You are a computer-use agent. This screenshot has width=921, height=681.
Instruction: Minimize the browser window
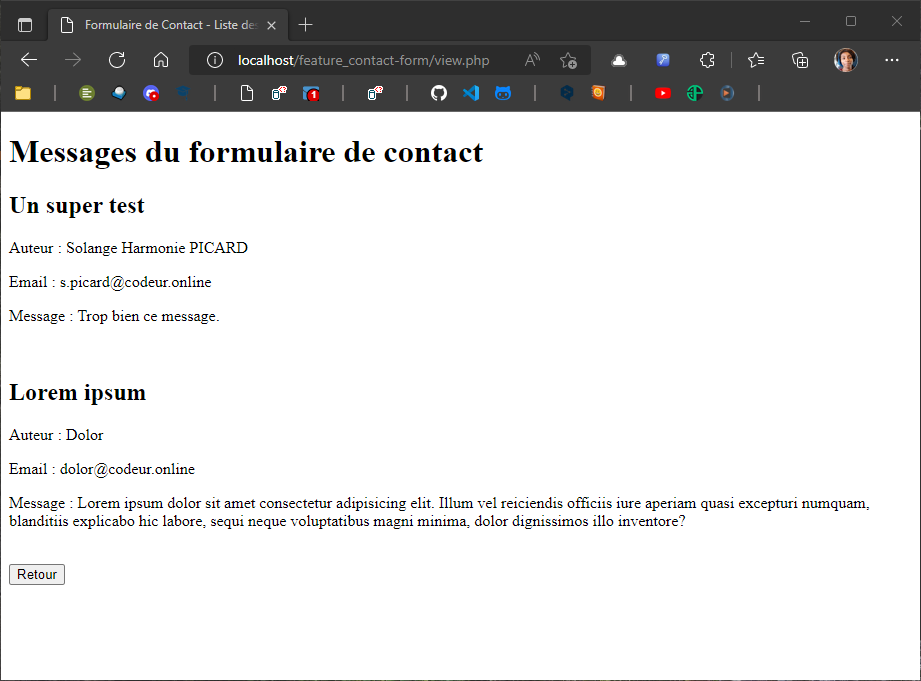point(805,21)
